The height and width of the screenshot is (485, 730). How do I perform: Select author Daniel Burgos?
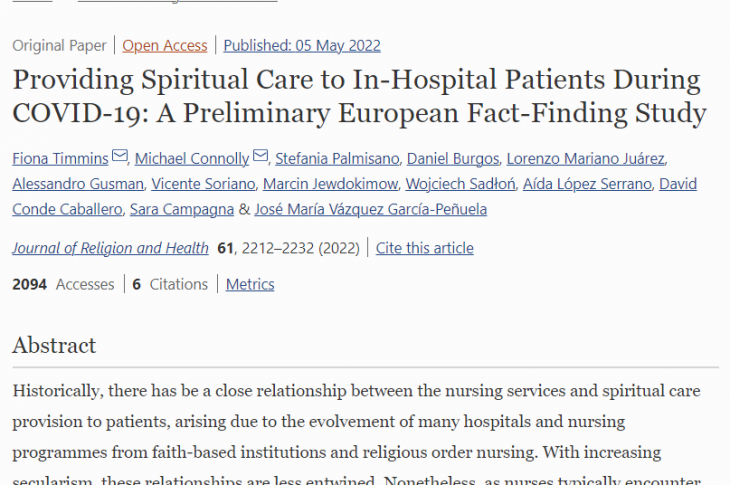click(450, 158)
